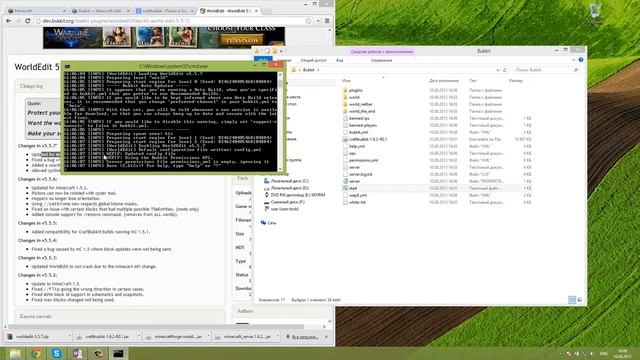The image size is (640, 360).
Task: Go back in the Chrome browser
Action: pos(9,20)
